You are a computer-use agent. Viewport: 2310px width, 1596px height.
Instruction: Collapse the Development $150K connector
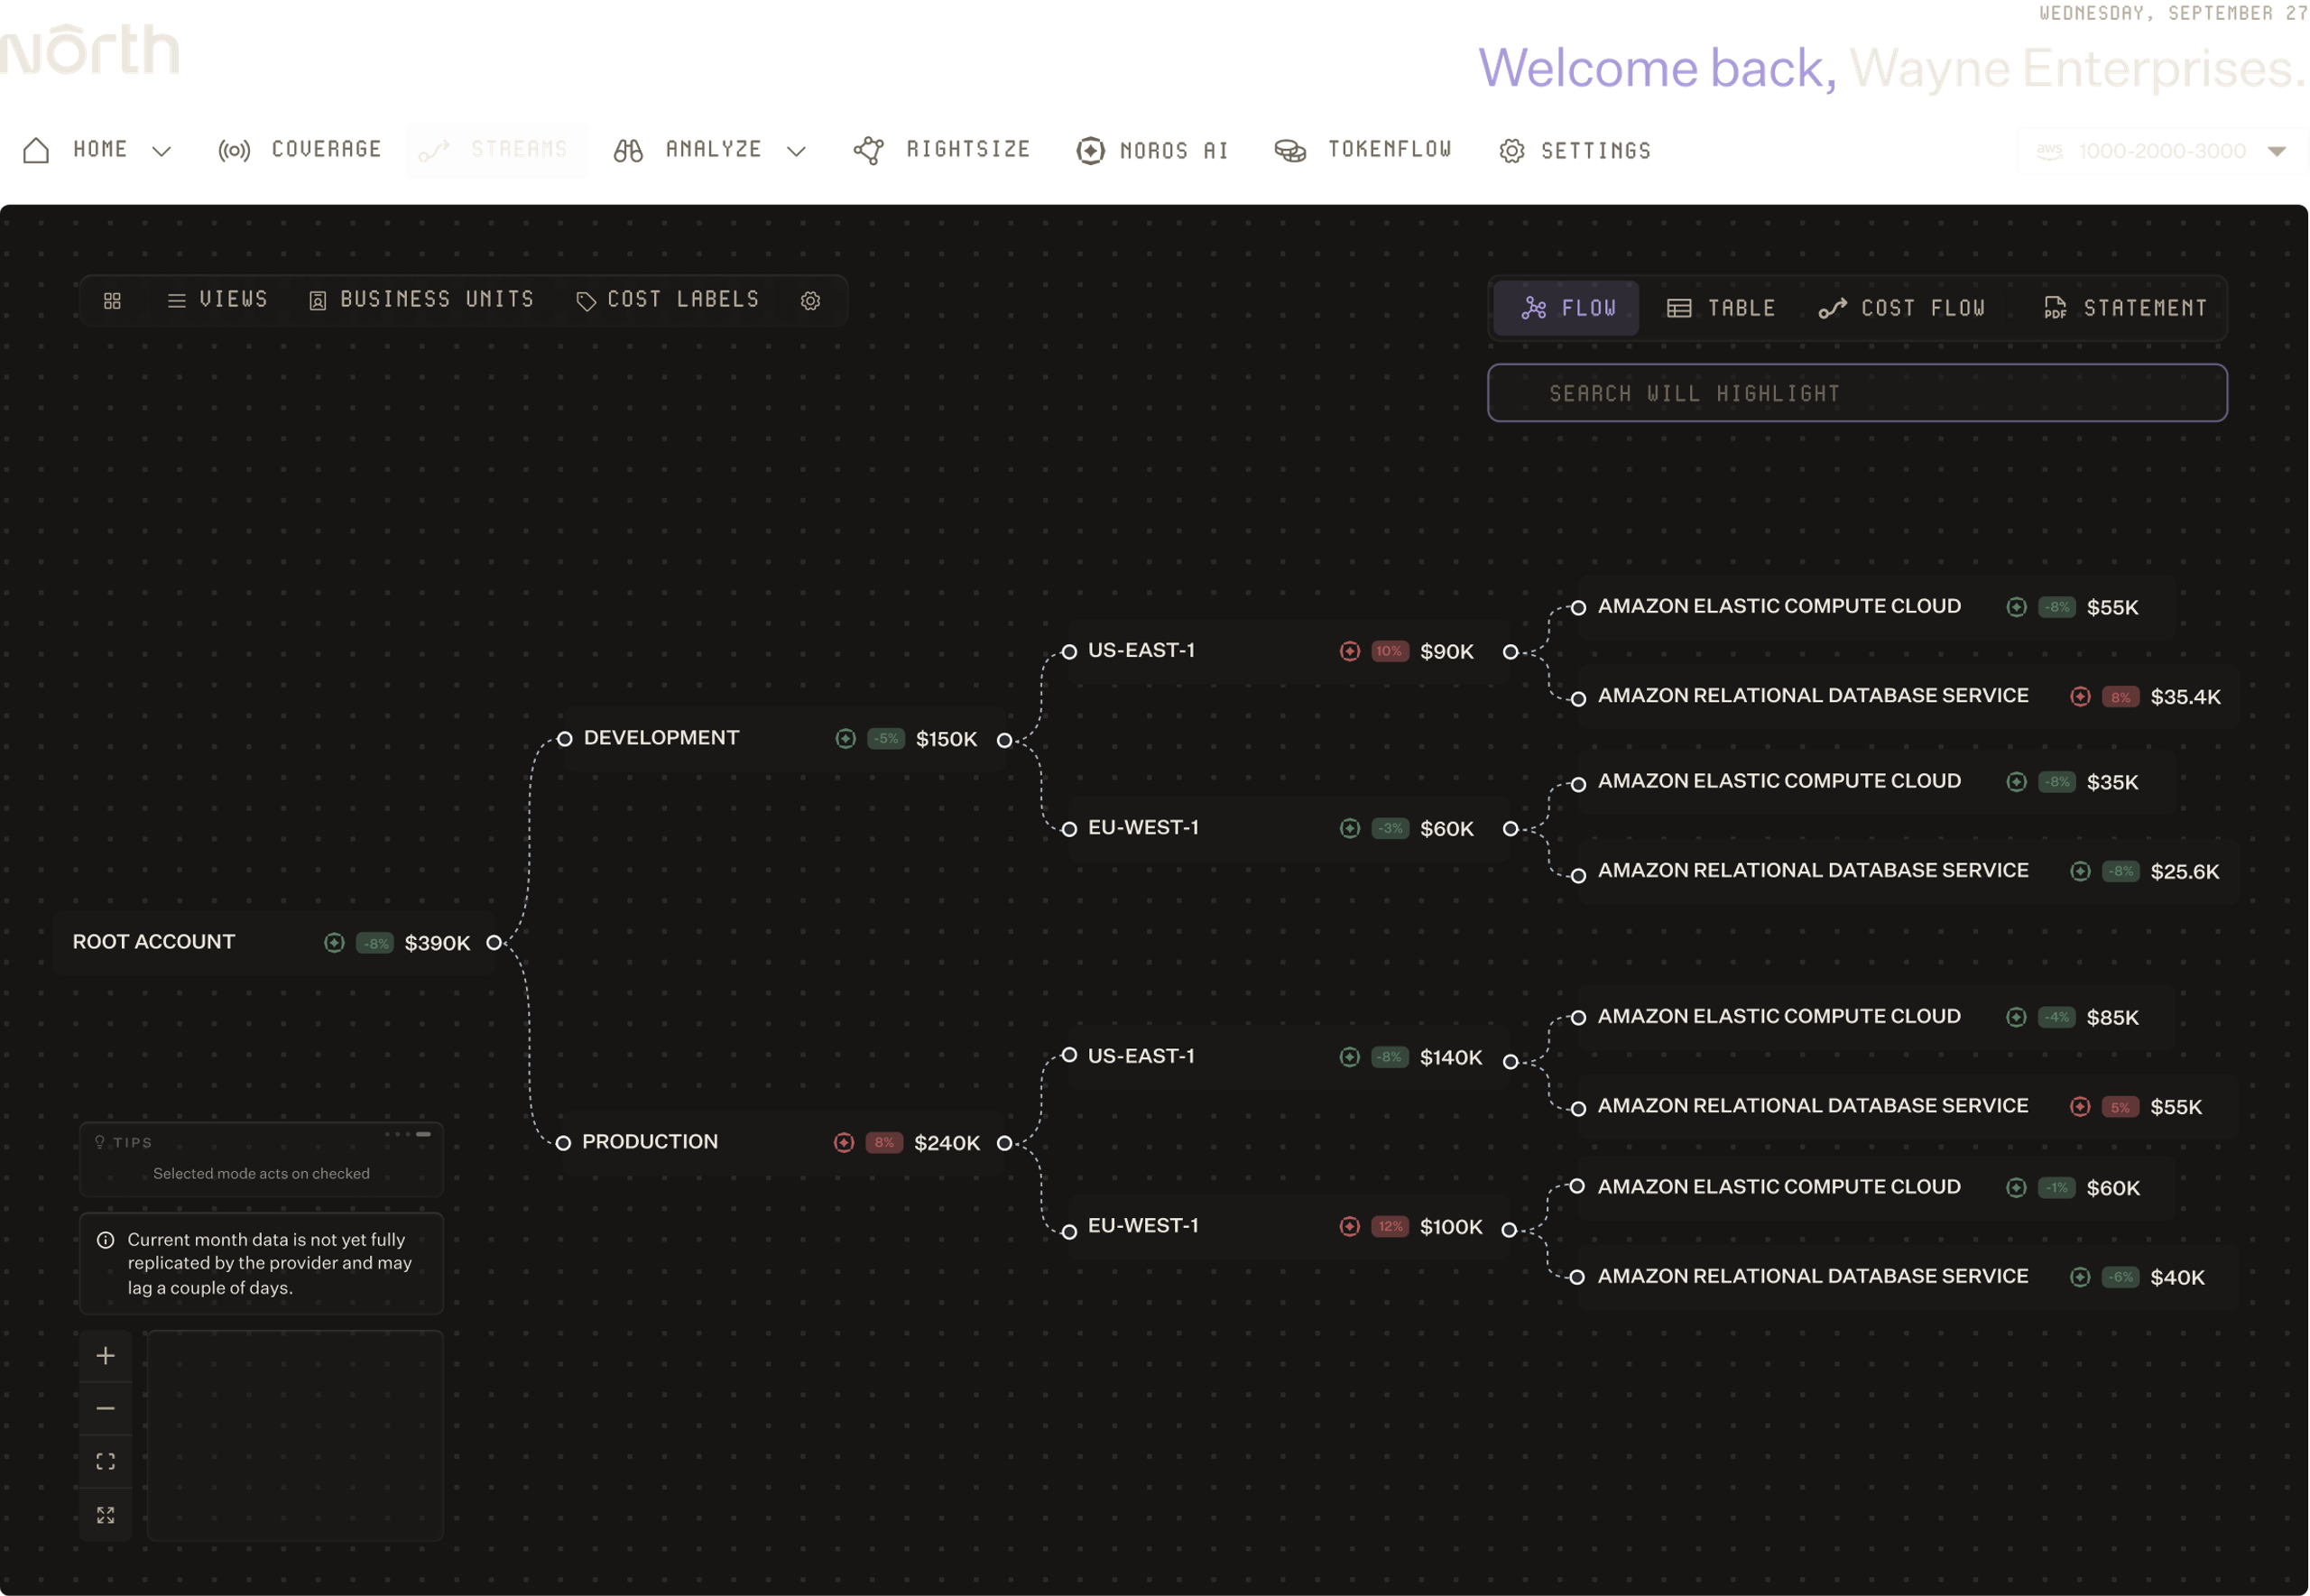(1004, 740)
